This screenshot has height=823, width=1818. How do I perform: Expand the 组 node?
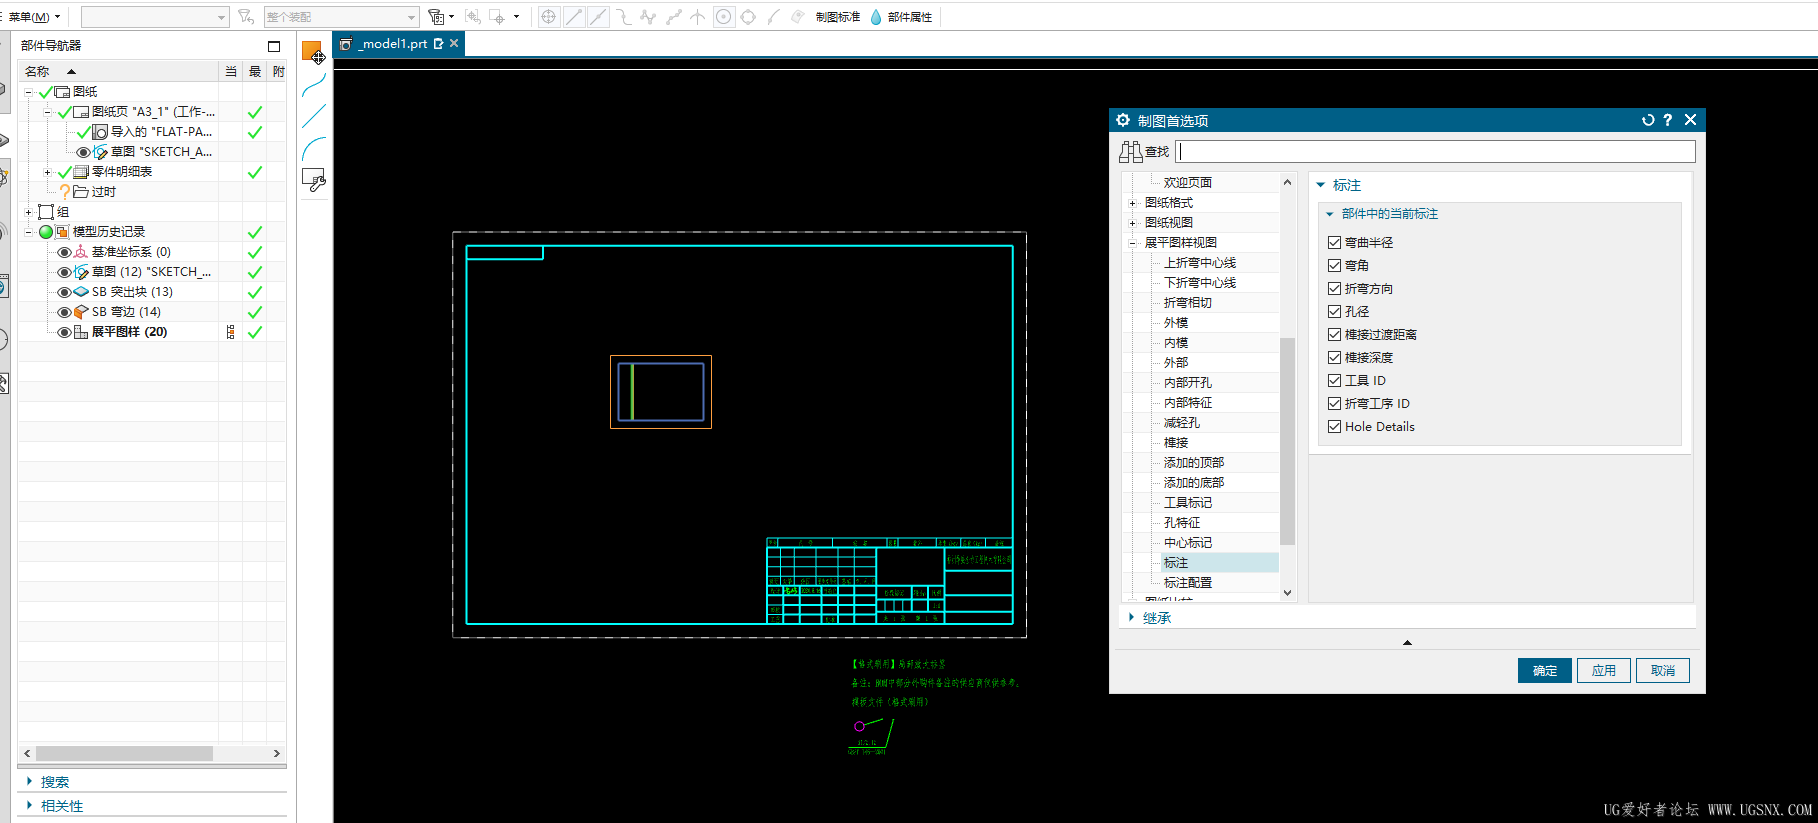pos(28,212)
